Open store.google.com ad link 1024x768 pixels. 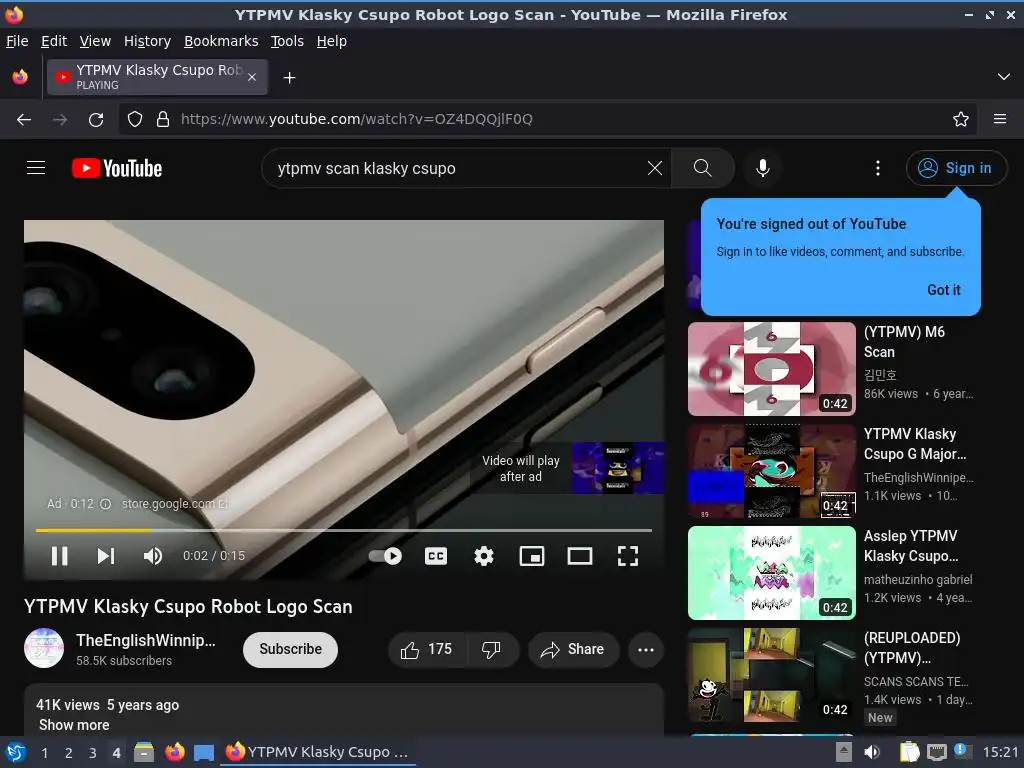click(x=174, y=504)
